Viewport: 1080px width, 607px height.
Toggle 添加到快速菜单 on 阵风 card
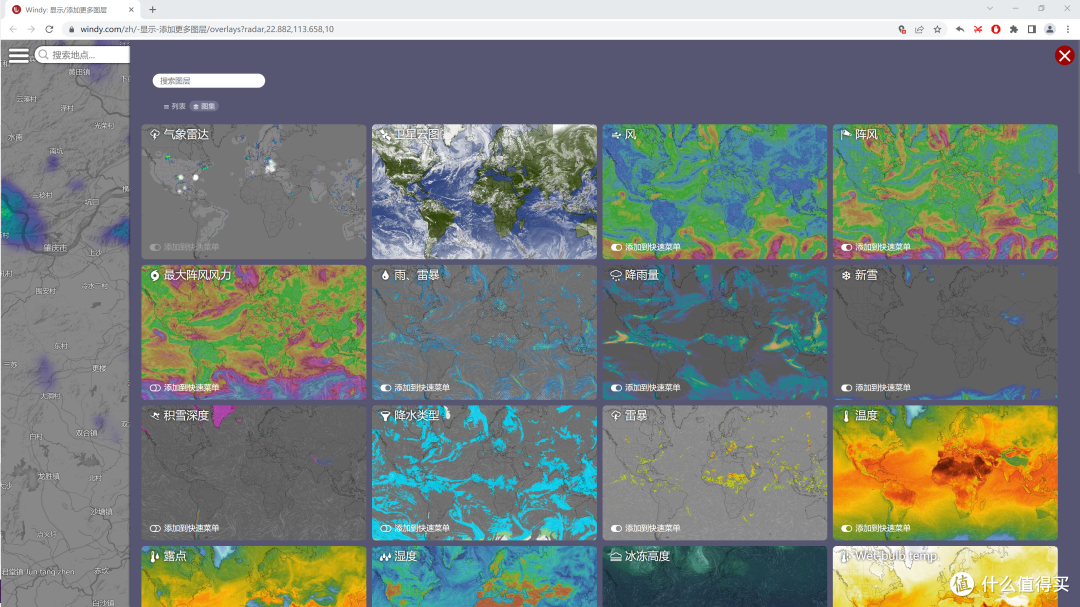pyautogui.click(x=847, y=247)
